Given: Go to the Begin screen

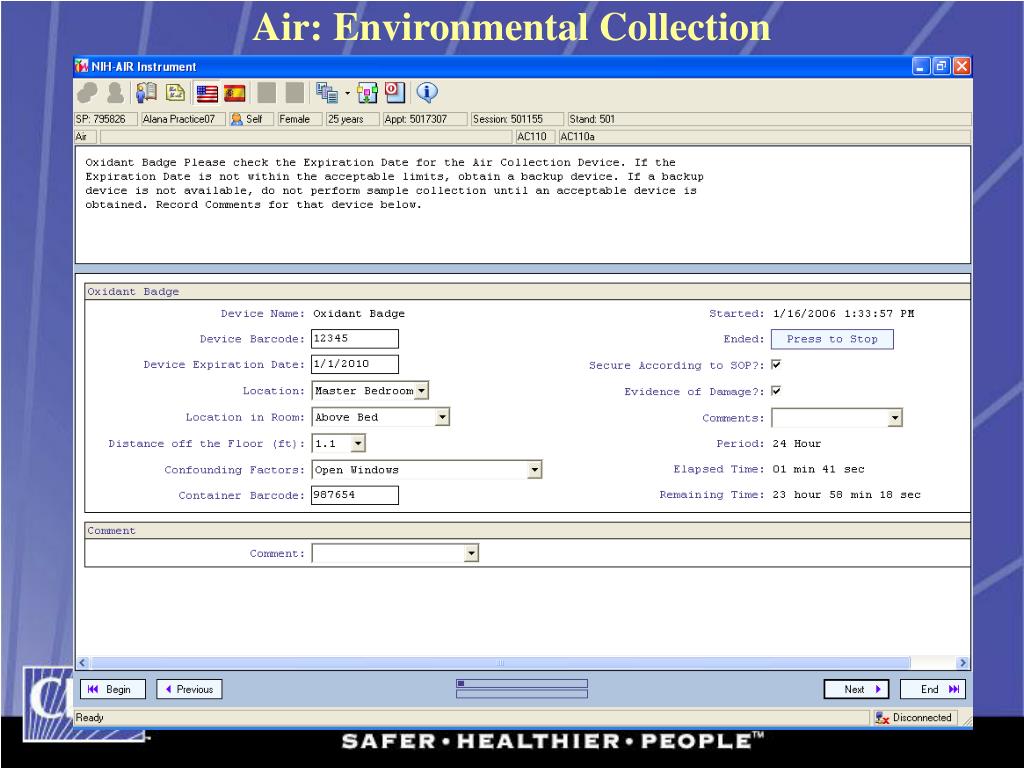Looking at the screenshot, I should 112,689.
